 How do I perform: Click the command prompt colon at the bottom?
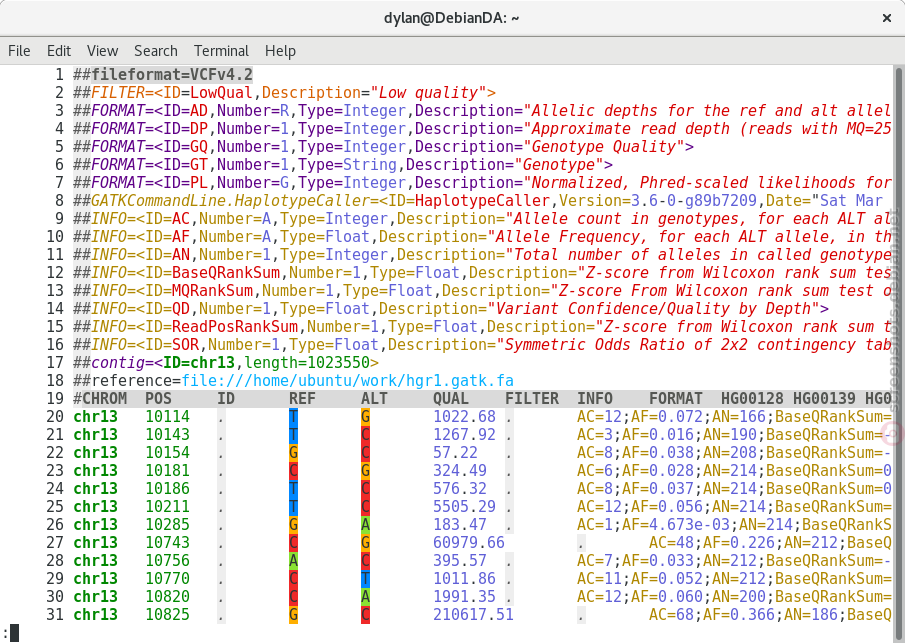pyautogui.click(x=5, y=633)
